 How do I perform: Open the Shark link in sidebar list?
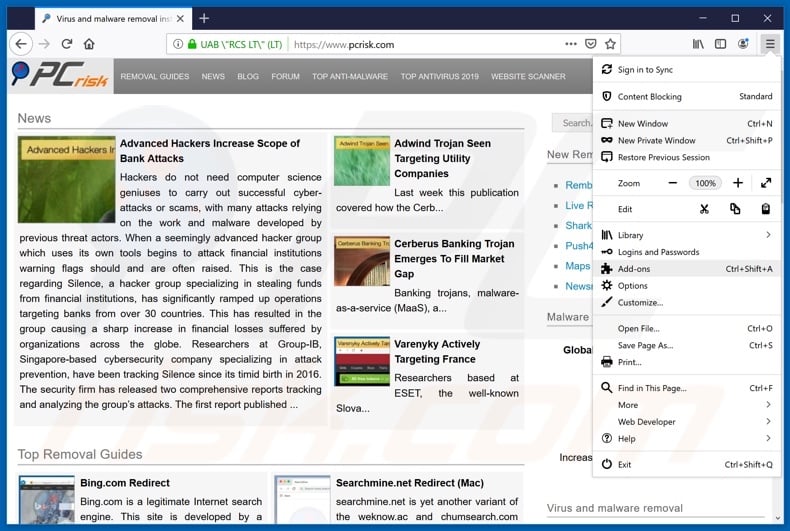pyautogui.click(x=578, y=225)
